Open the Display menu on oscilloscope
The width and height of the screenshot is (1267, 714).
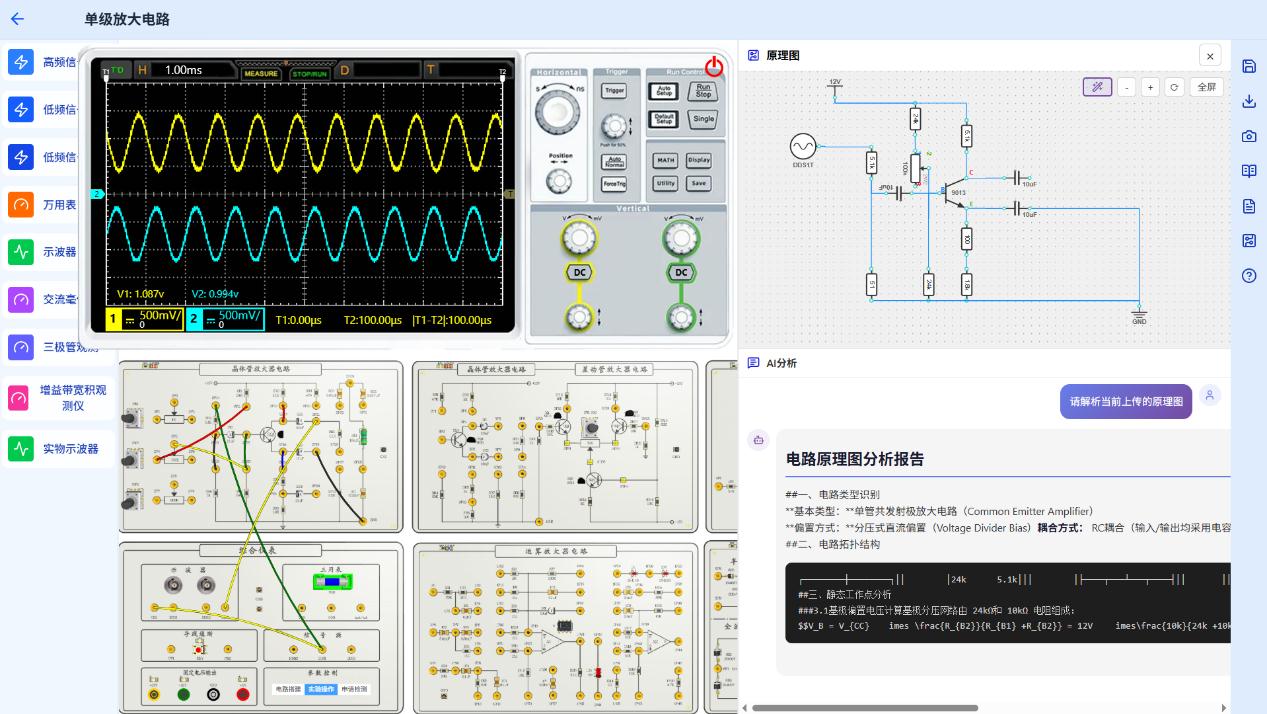pyautogui.click(x=699, y=160)
